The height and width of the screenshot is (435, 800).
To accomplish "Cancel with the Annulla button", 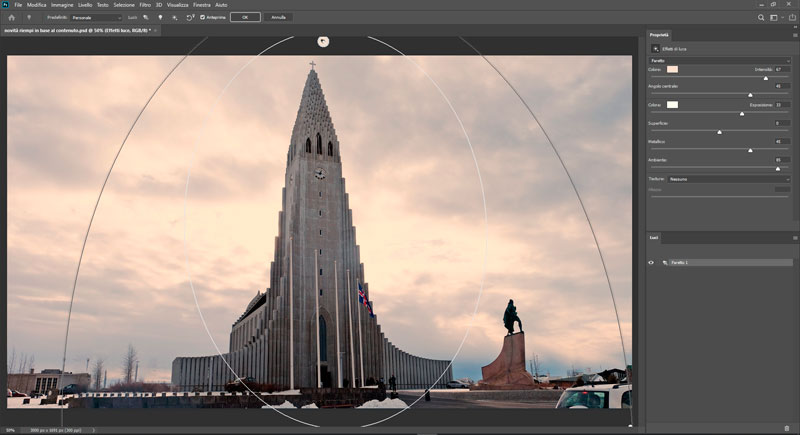I will [278, 17].
